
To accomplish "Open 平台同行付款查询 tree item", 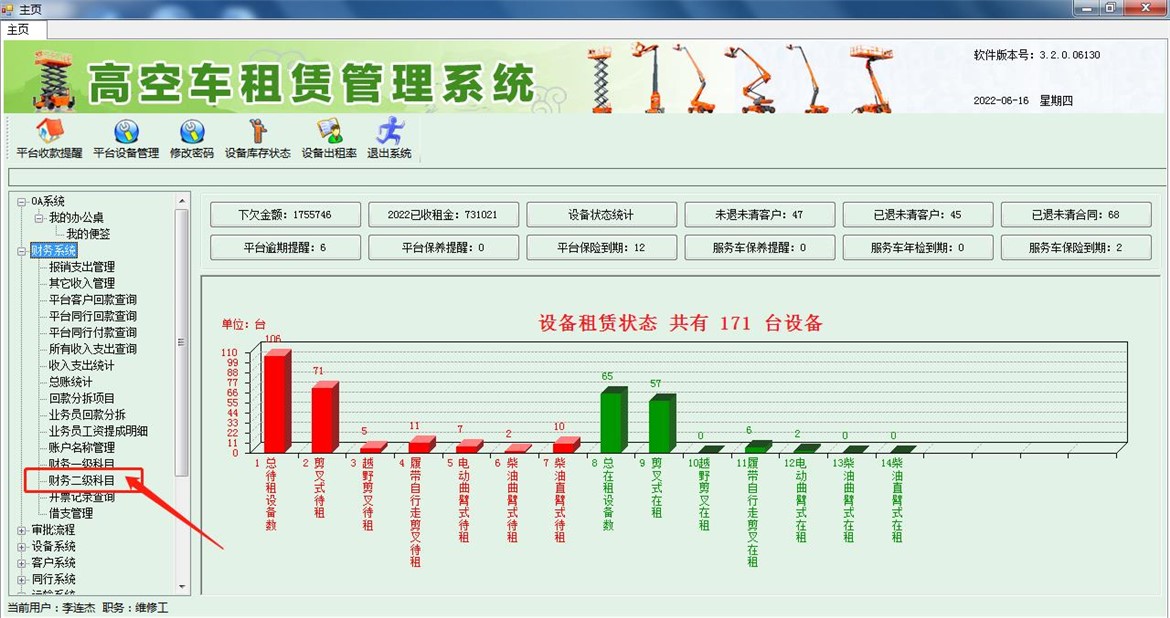I will click(93, 333).
